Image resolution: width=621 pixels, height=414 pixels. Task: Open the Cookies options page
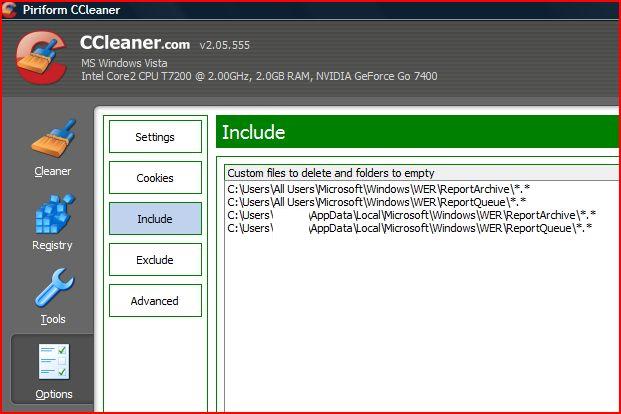tap(155, 178)
